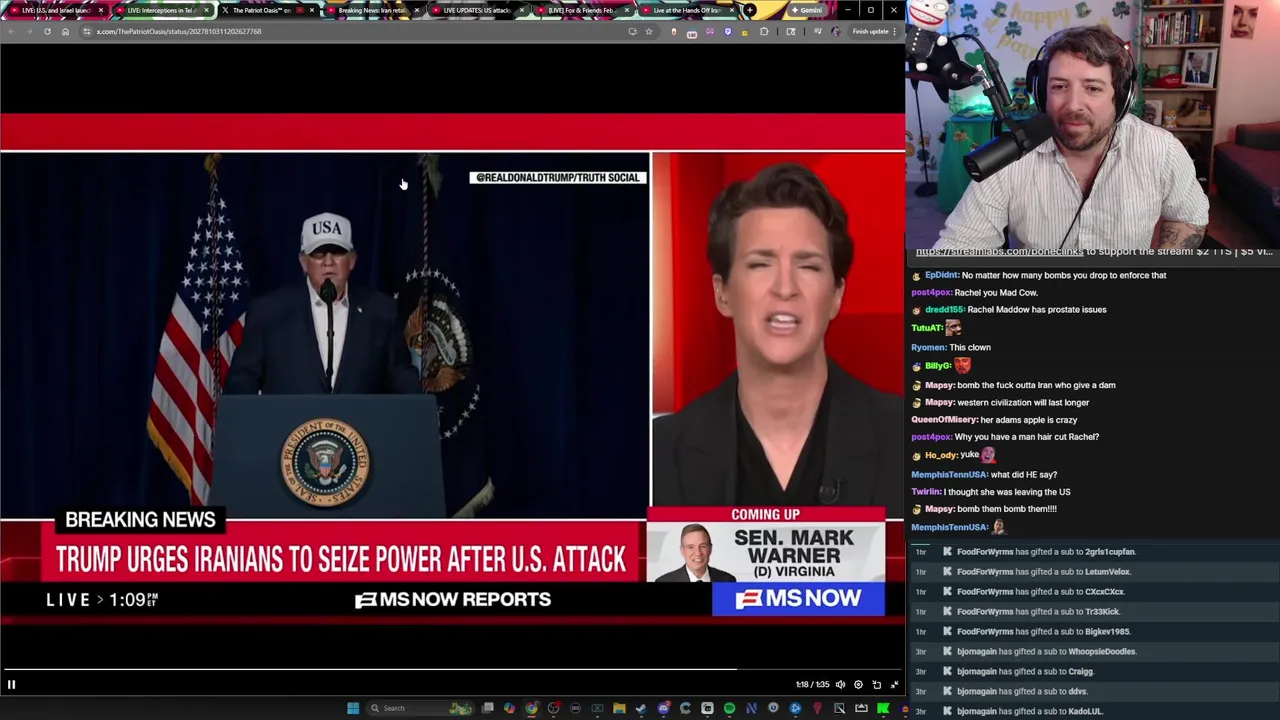Reload the current page

(47, 31)
